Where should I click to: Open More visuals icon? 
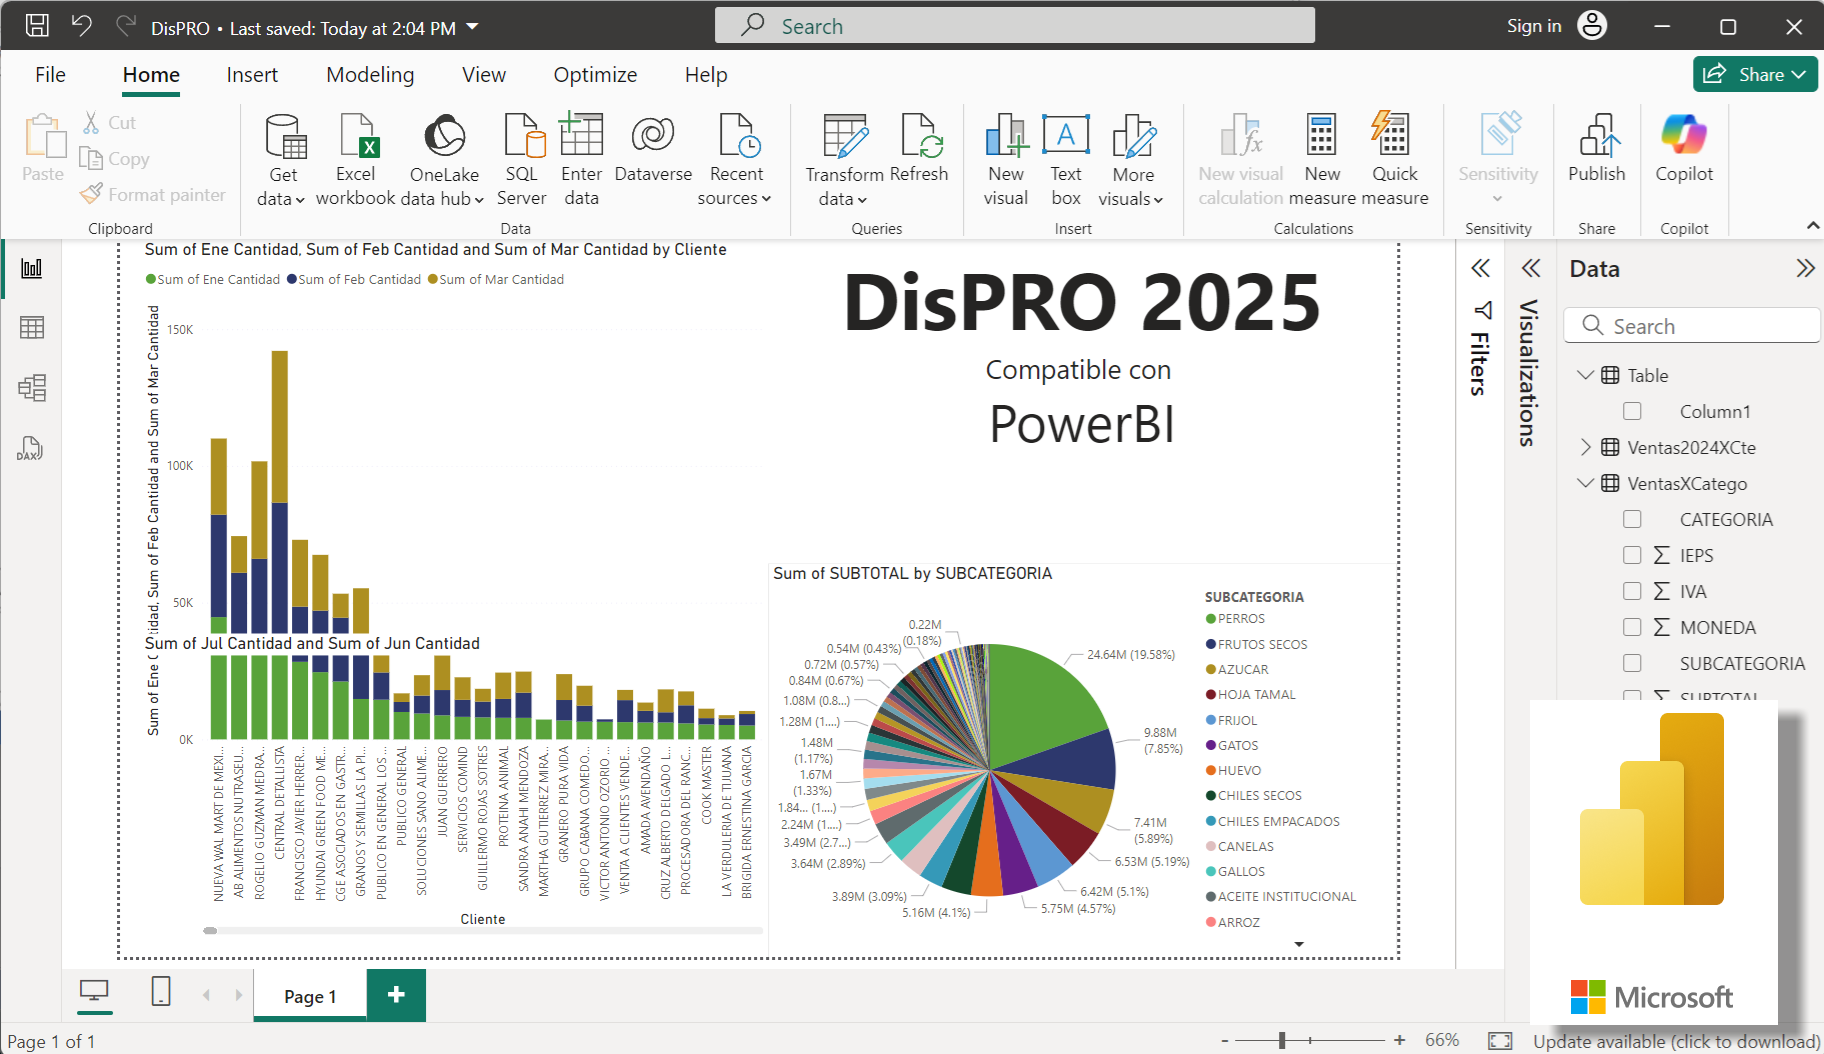point(1133,136)
